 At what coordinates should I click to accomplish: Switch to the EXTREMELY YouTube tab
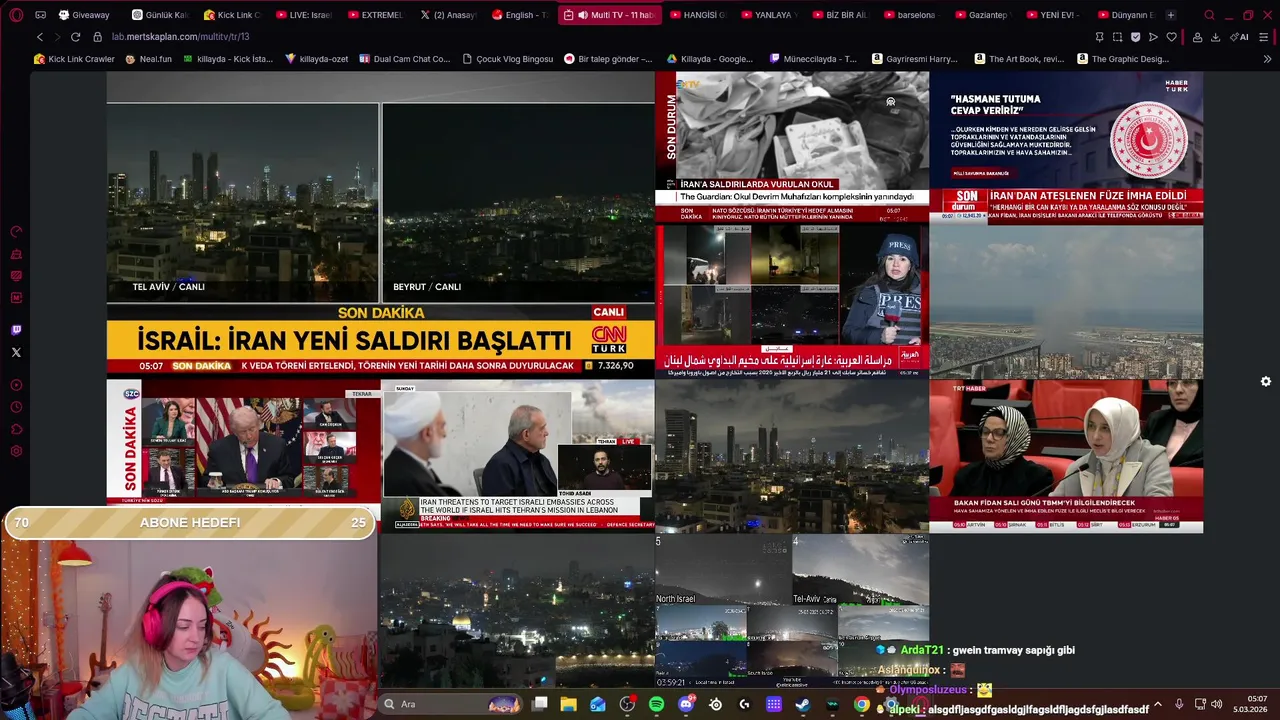[375, 15]
